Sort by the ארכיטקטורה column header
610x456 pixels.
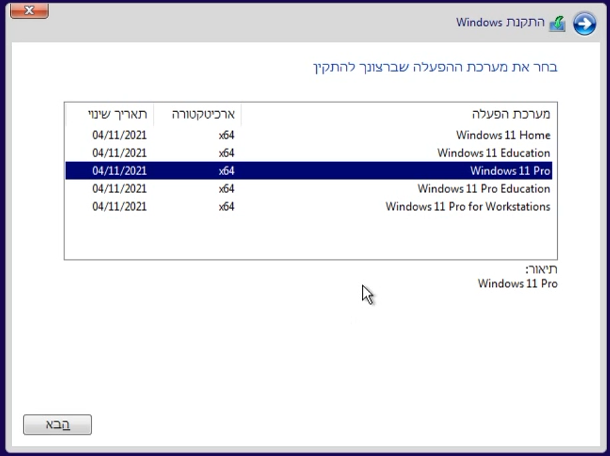pyautogui.click(x=197, y=114)
